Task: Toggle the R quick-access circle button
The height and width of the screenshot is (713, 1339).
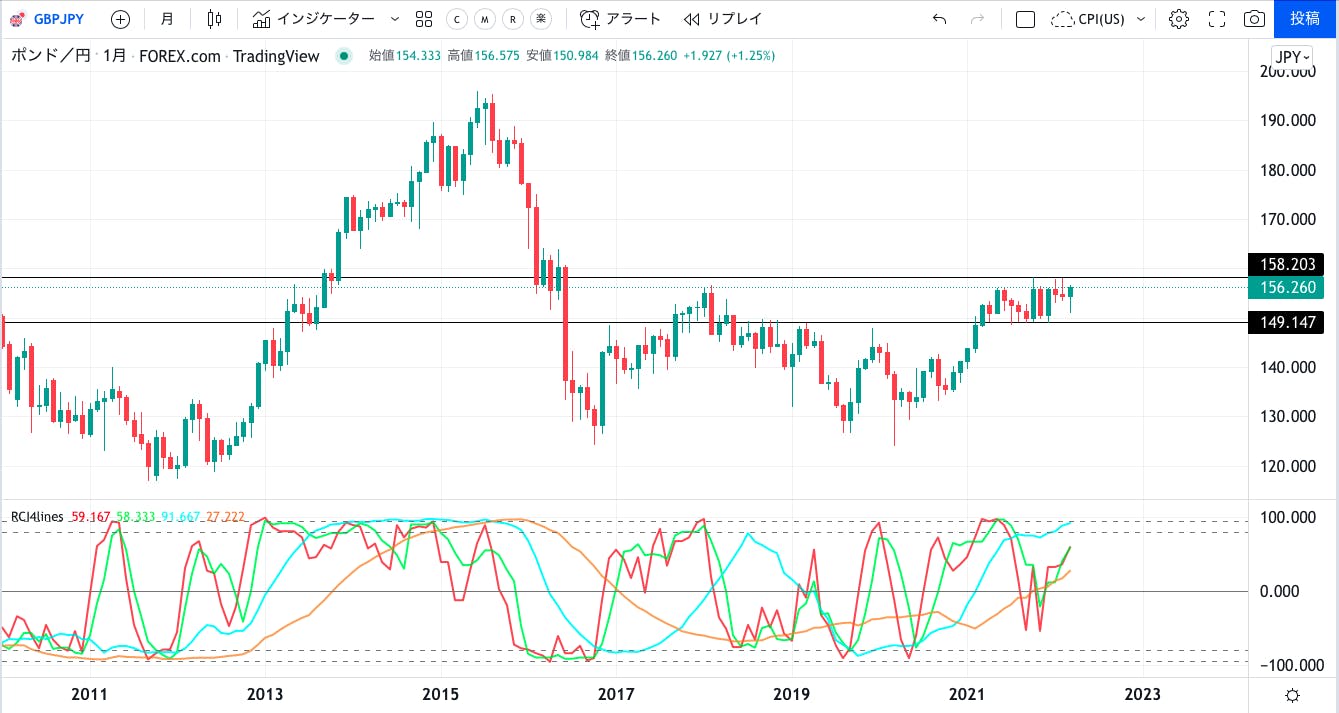Action: 513,19
